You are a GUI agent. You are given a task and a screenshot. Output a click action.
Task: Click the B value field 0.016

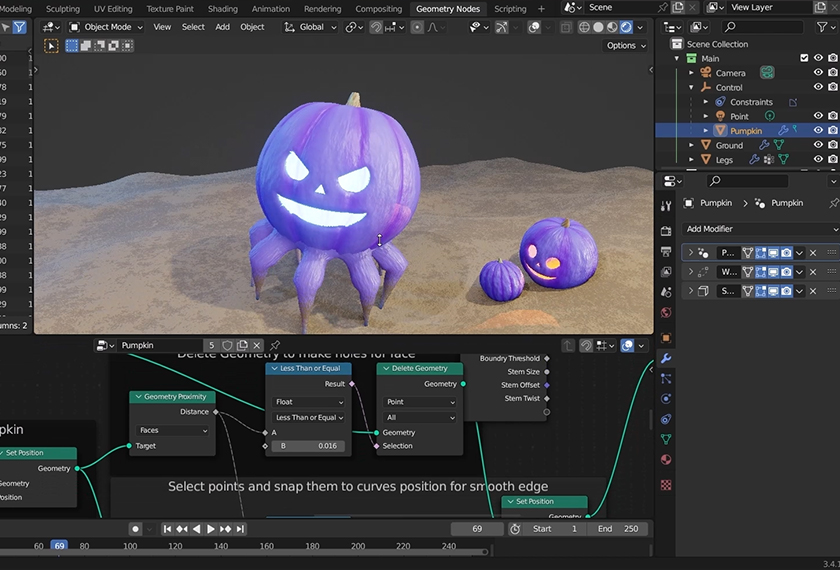(x=306, y=446)
